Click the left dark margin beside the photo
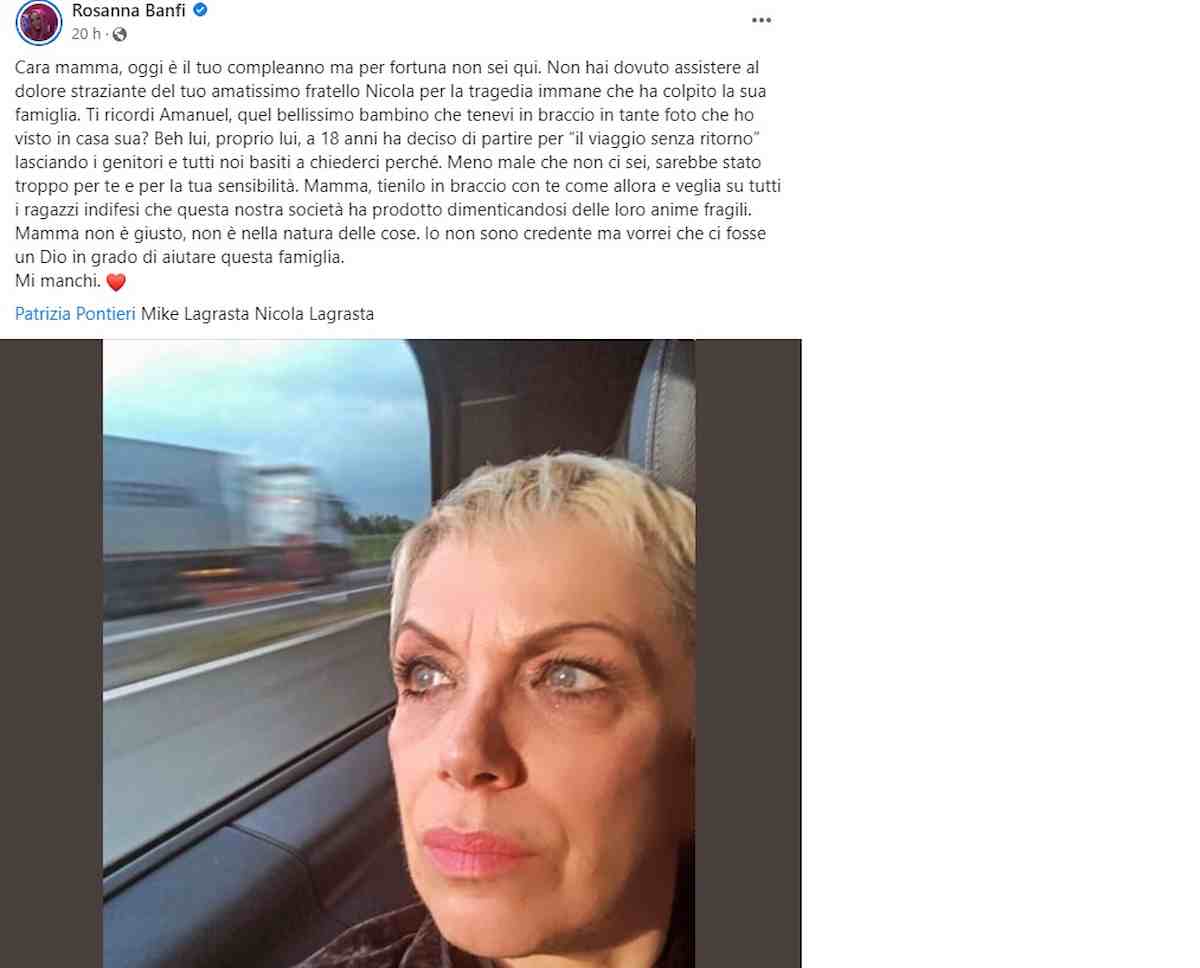Viewport: 1200px width, 968px height. [x=51, y=653]
